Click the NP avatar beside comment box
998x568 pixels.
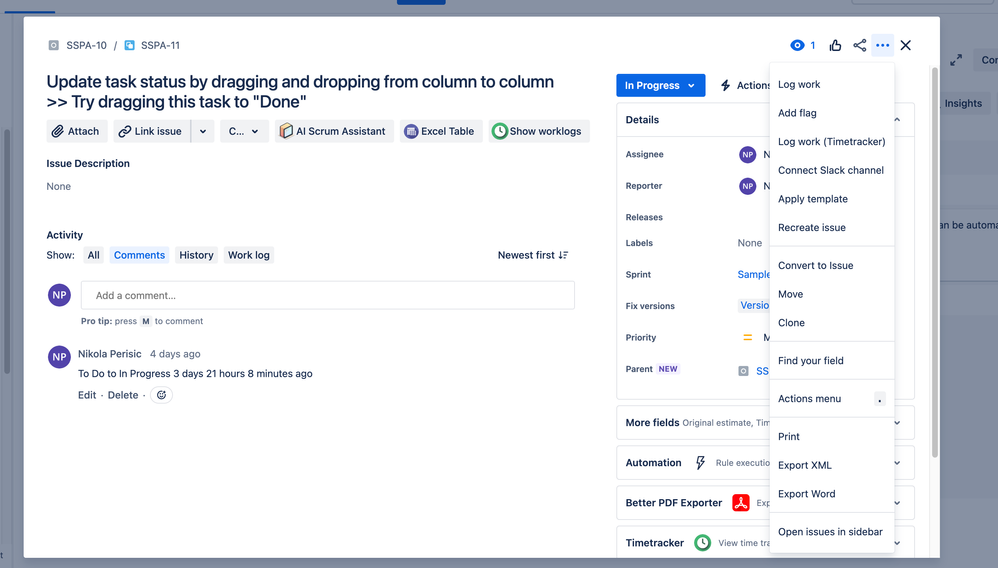click(59, 295)
